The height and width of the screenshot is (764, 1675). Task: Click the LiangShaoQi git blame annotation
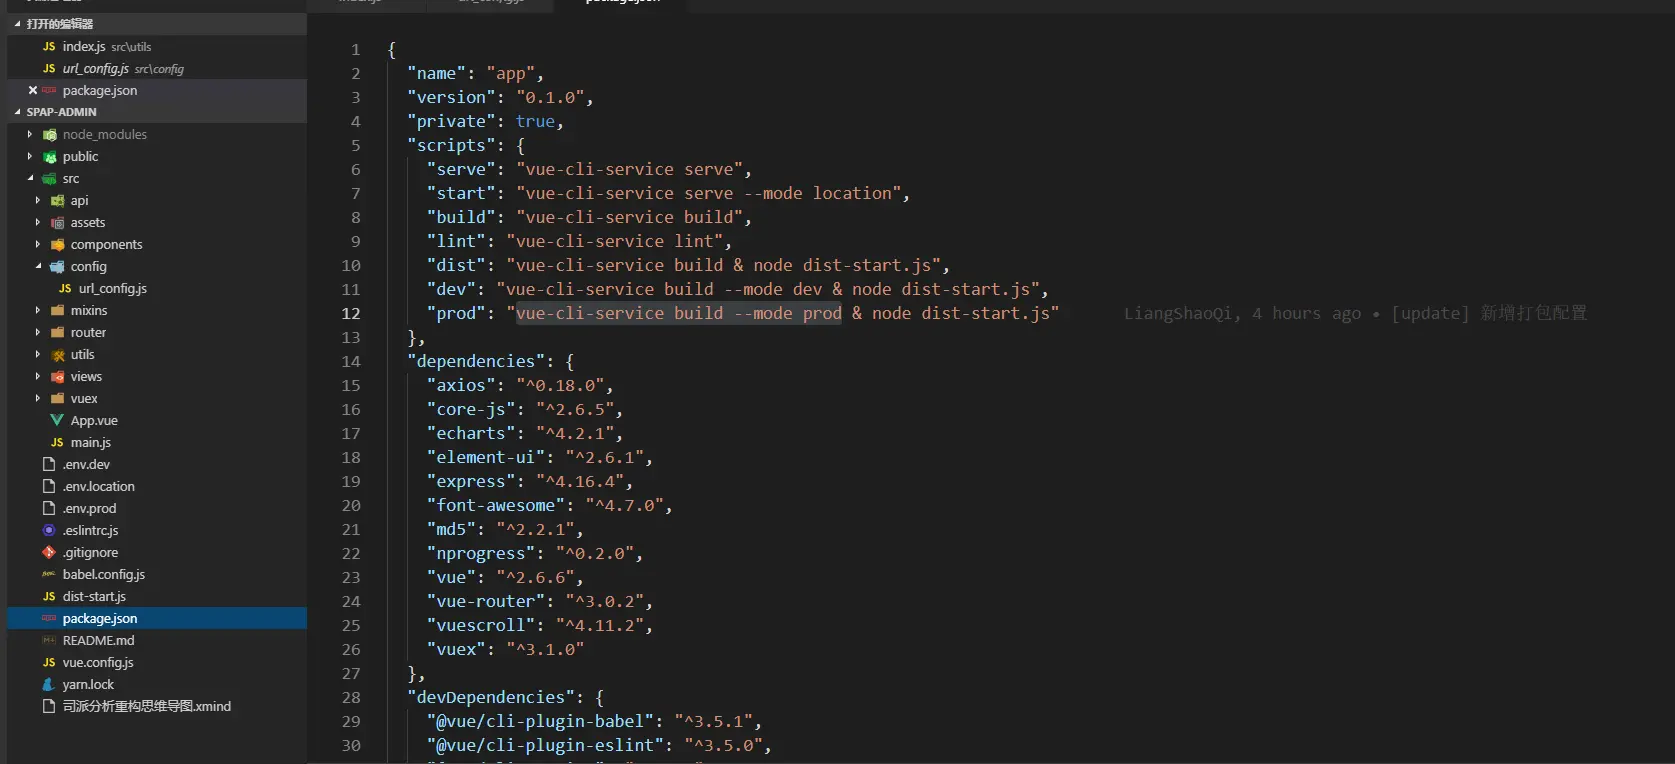[1355, 313]
